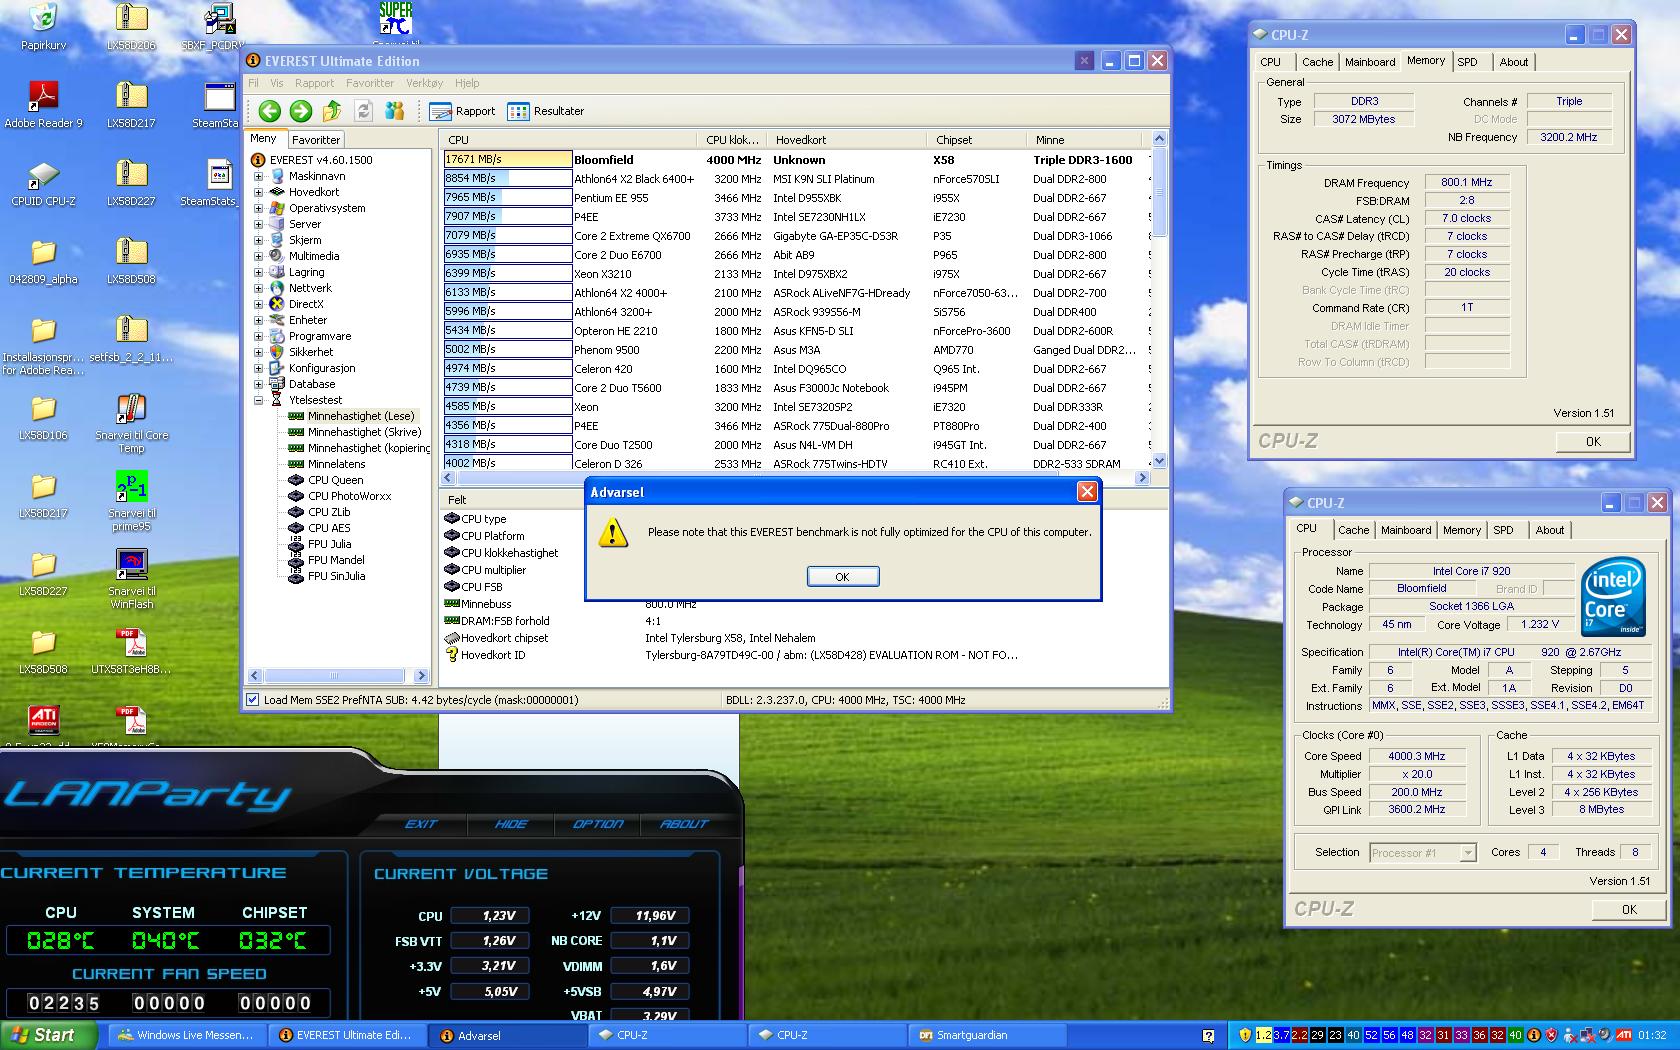Open Snarvei til Core Temp shortcut
The image size is (1680, 1050).
[131, 424]
